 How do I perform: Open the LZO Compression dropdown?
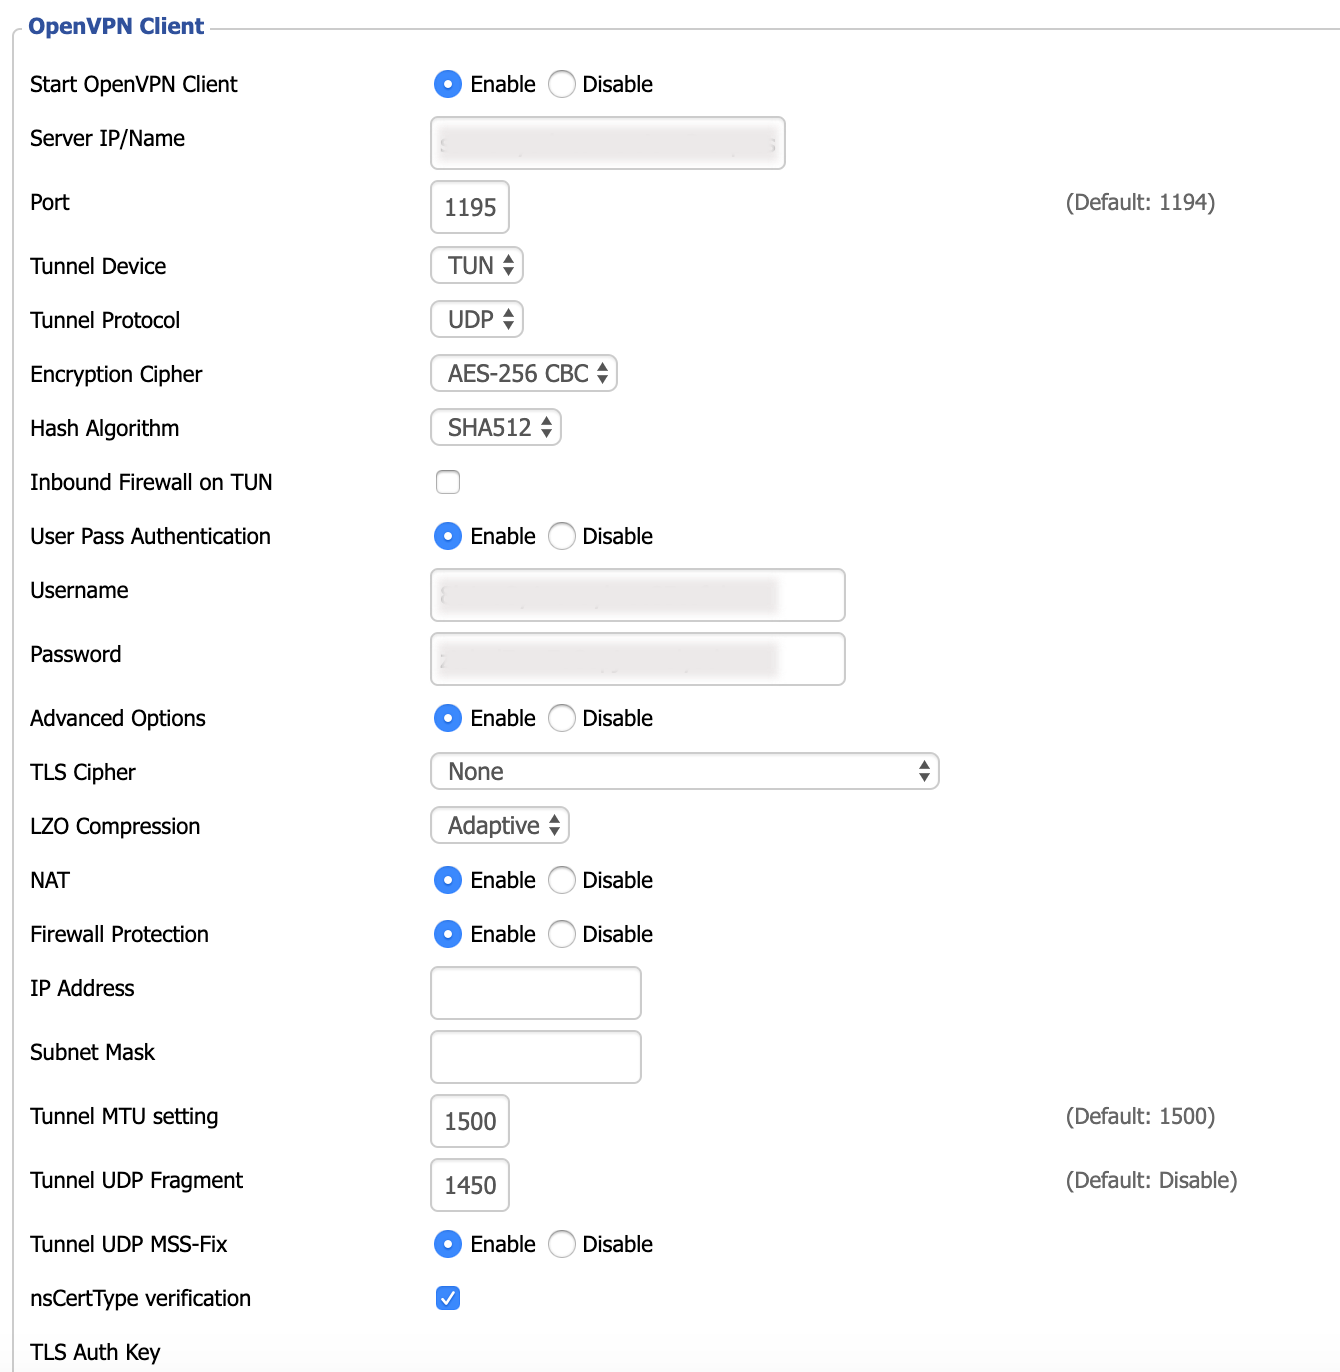click(500, 826)
